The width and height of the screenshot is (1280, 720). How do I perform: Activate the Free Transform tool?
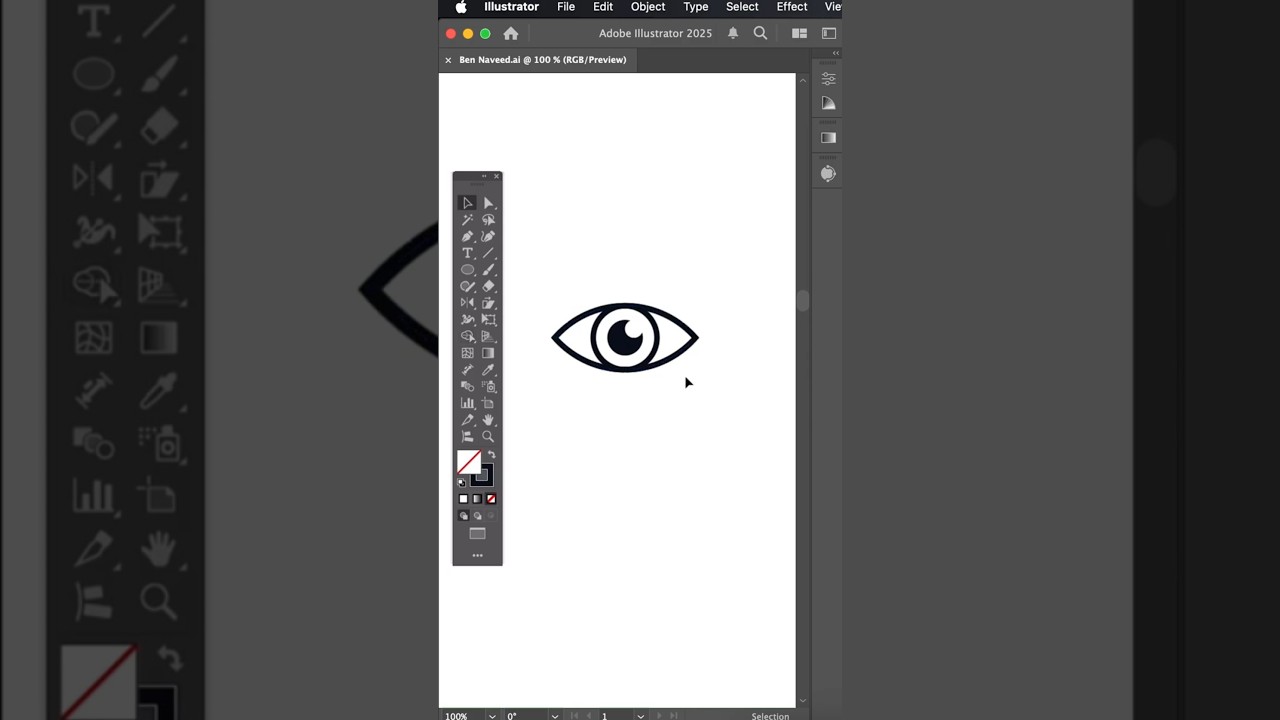pyautogui.click(x=488, y=320)
